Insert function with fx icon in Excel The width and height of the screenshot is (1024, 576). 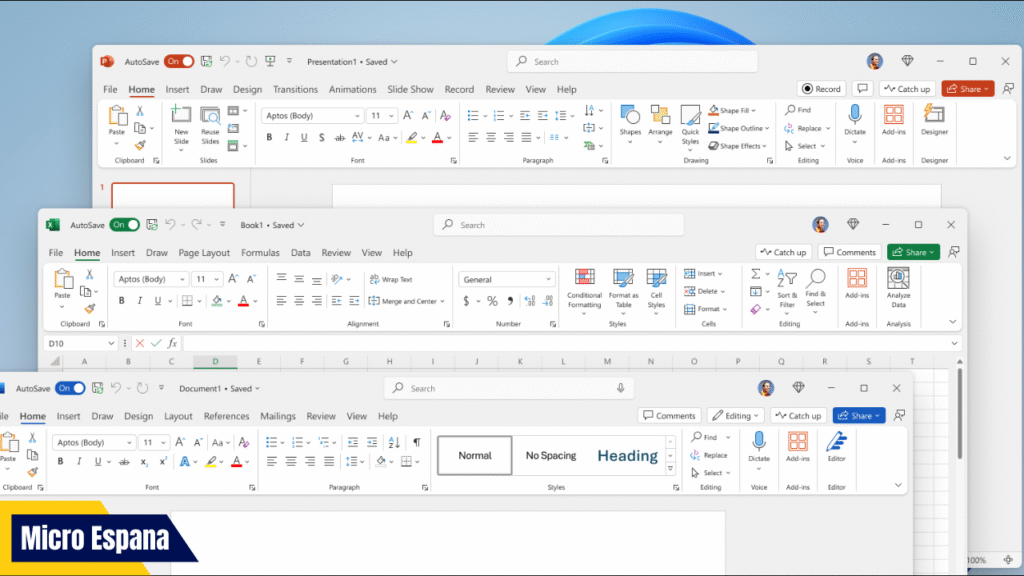pos(172,343)
